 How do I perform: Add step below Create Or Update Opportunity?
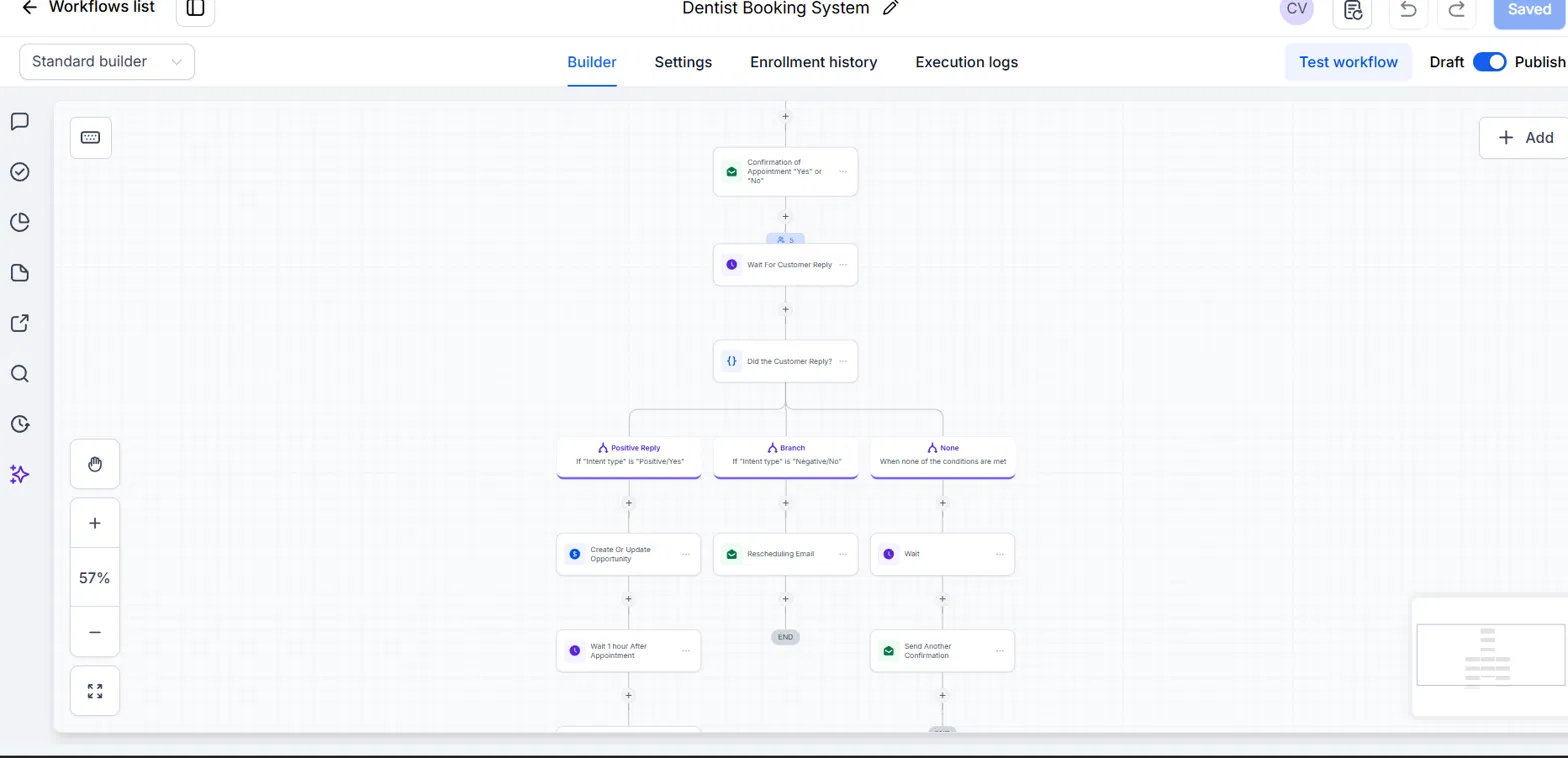tap(628, 599)
